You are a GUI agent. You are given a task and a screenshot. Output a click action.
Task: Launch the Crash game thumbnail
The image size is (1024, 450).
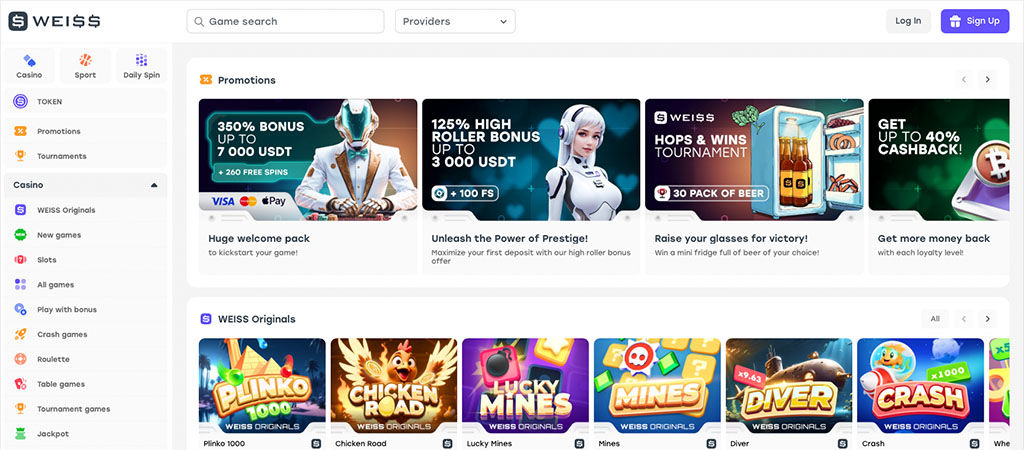tap(920, 386)
